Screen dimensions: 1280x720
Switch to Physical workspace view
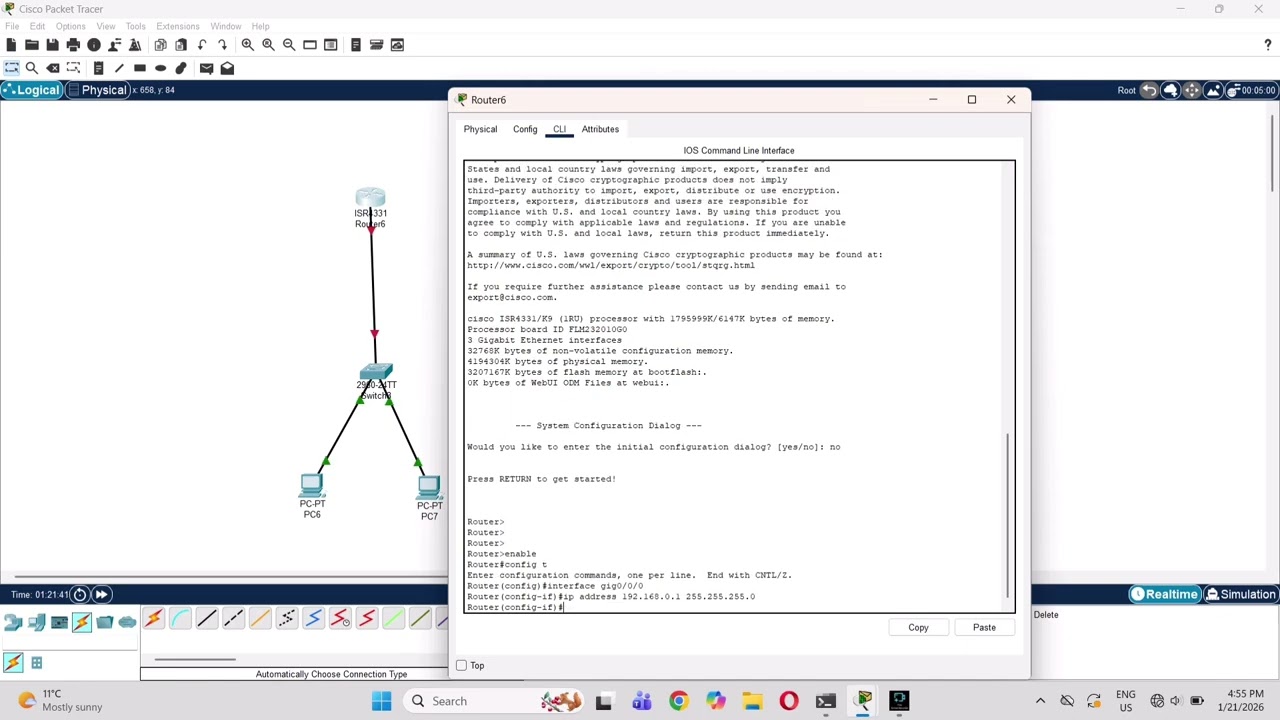coord(97,90)
